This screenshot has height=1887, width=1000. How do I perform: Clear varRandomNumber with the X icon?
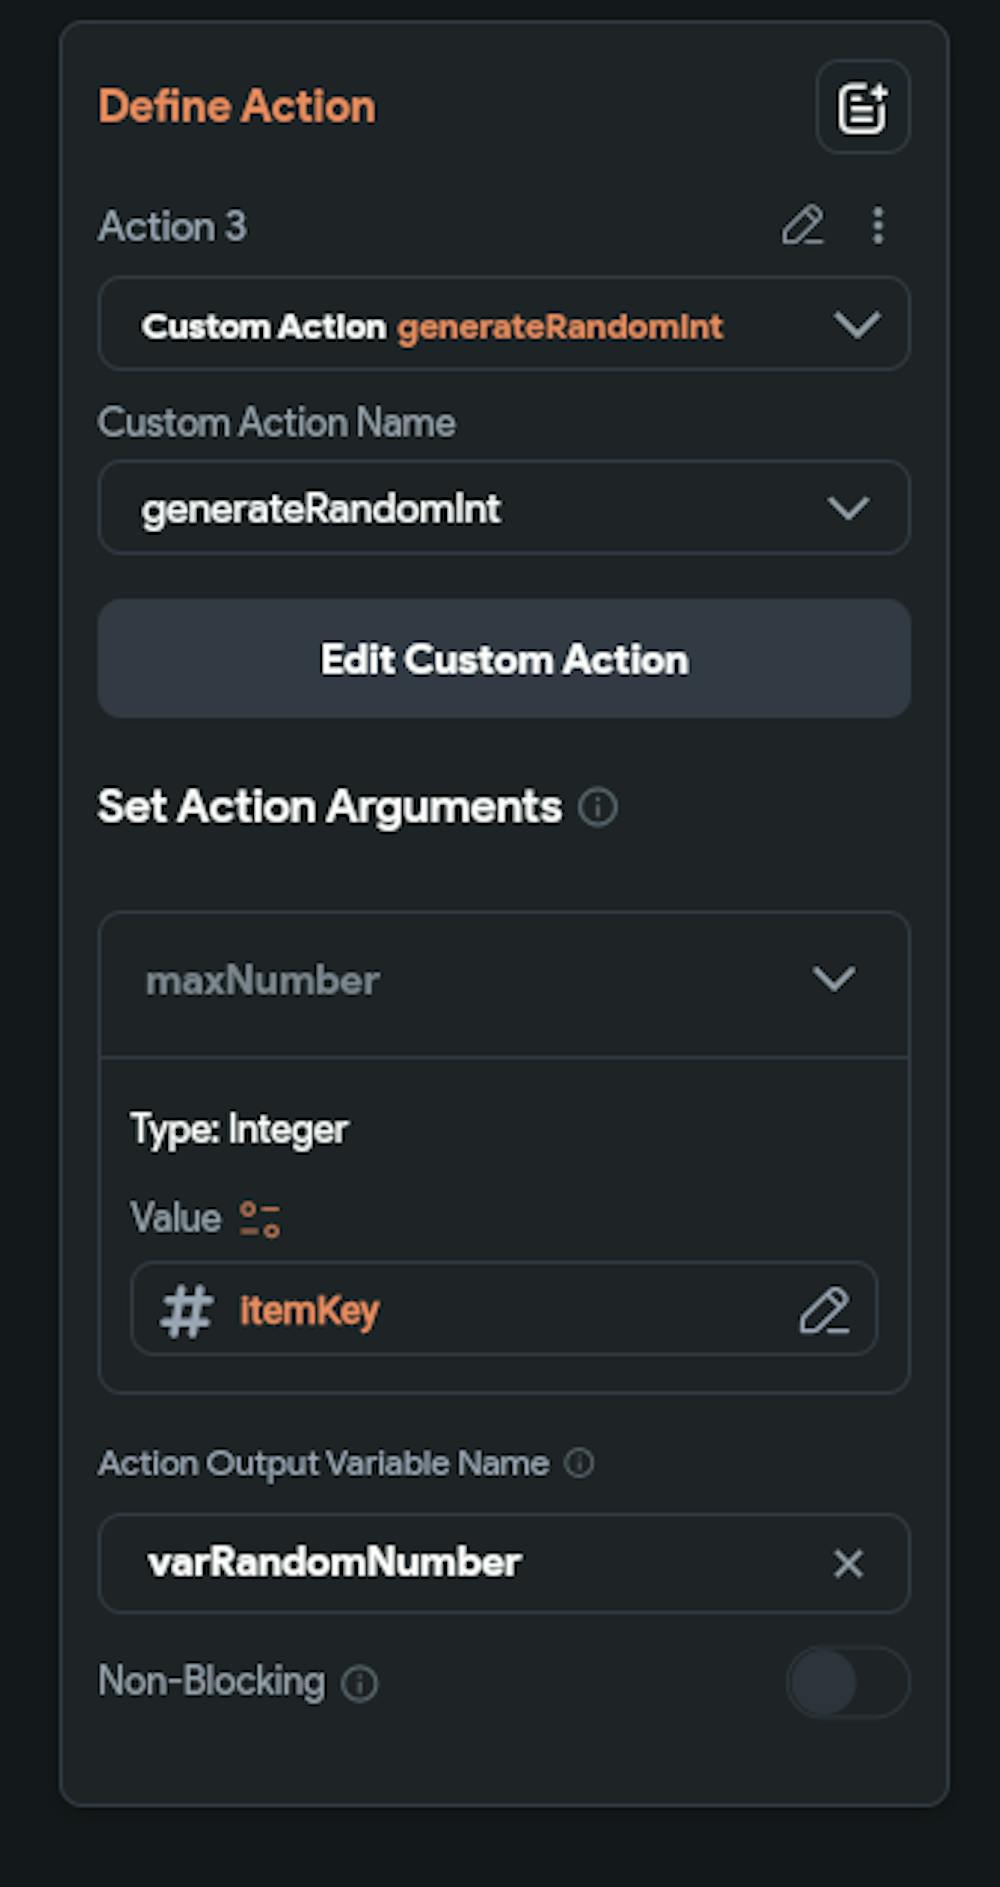(x=848, y=1563)
